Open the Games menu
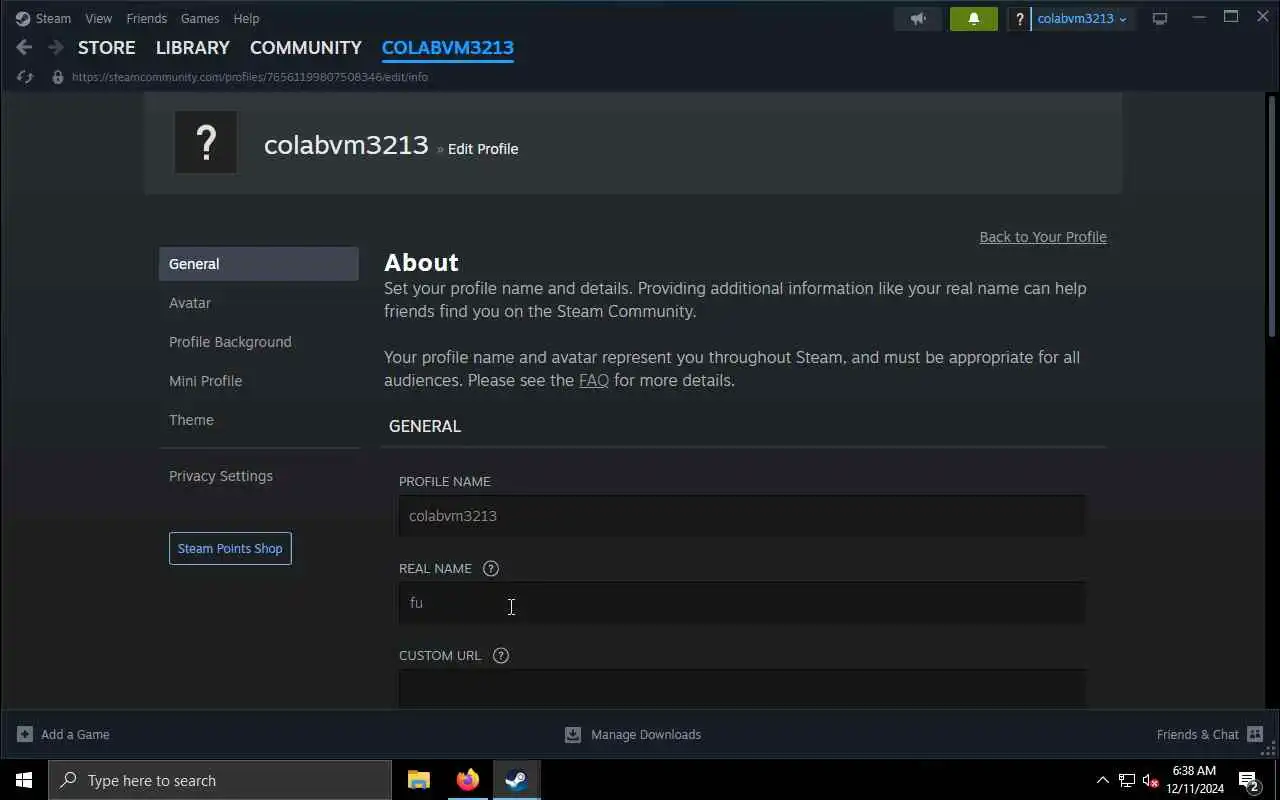The width and height of the screenshot is (1280, 800). point(200,18)
